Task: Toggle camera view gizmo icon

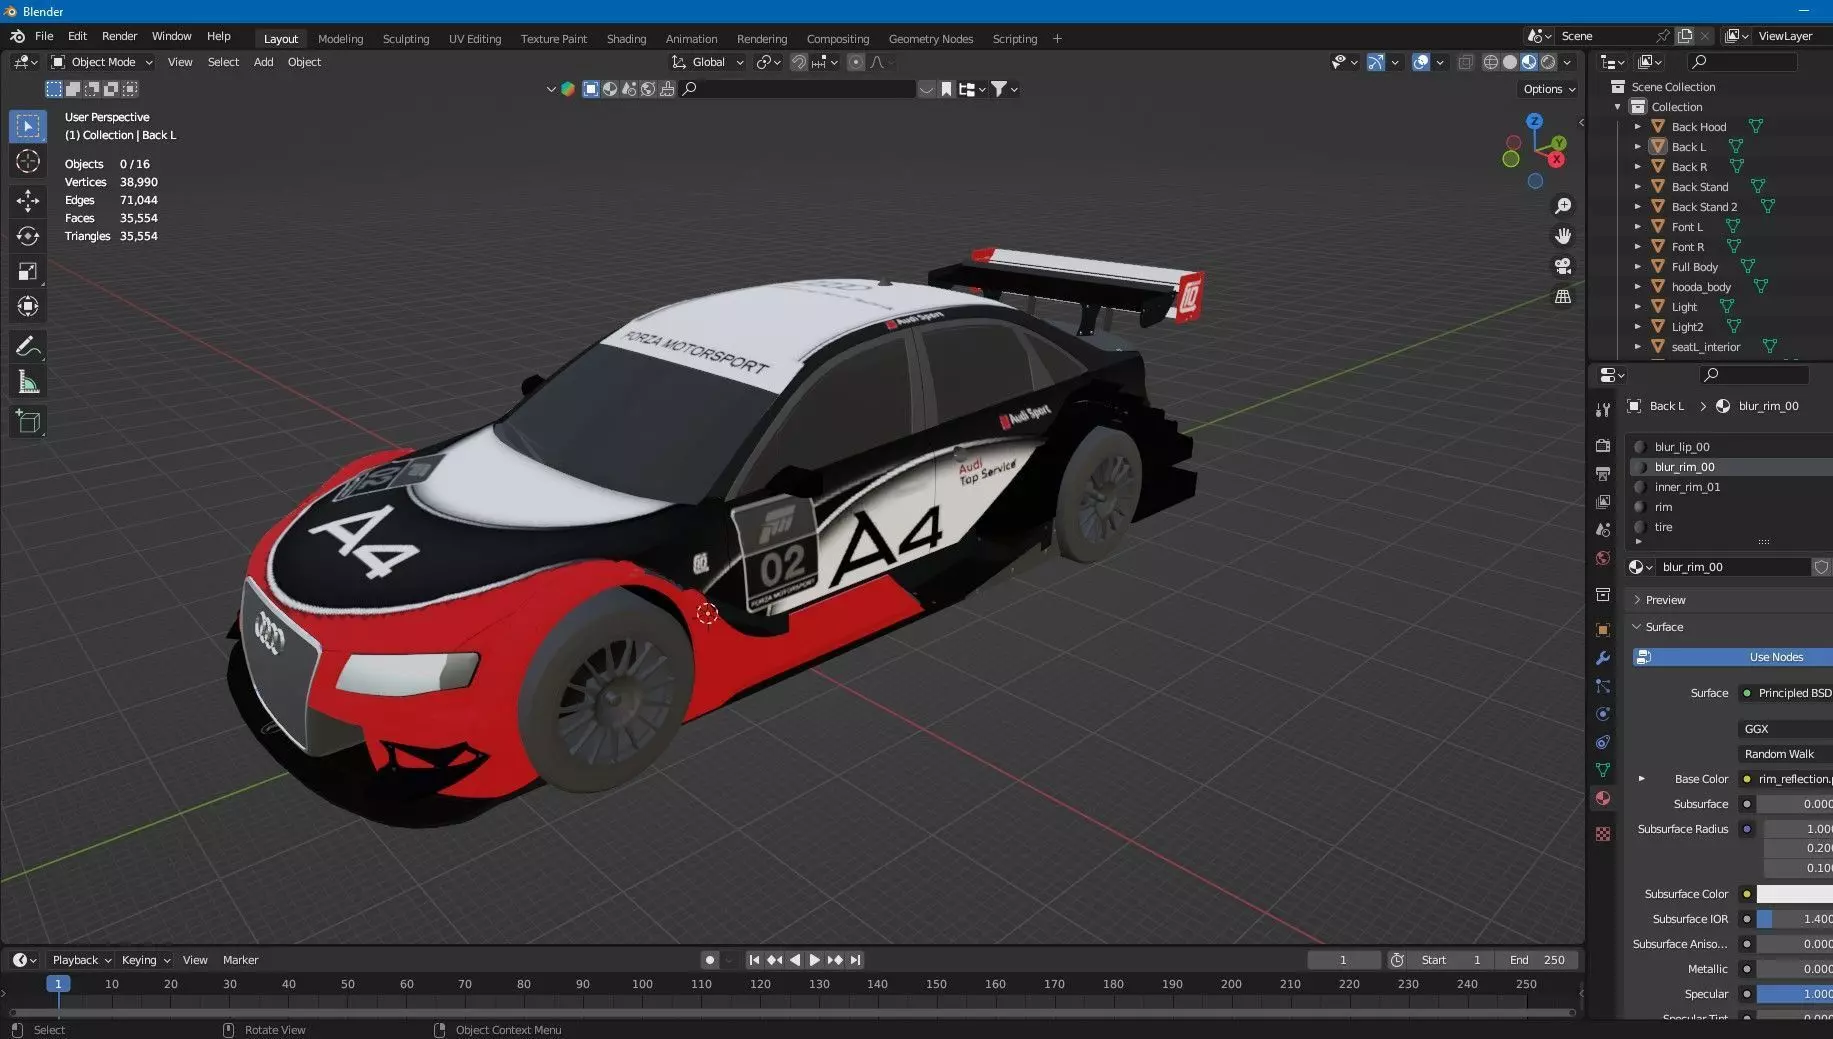Action: click(1562, 266)
